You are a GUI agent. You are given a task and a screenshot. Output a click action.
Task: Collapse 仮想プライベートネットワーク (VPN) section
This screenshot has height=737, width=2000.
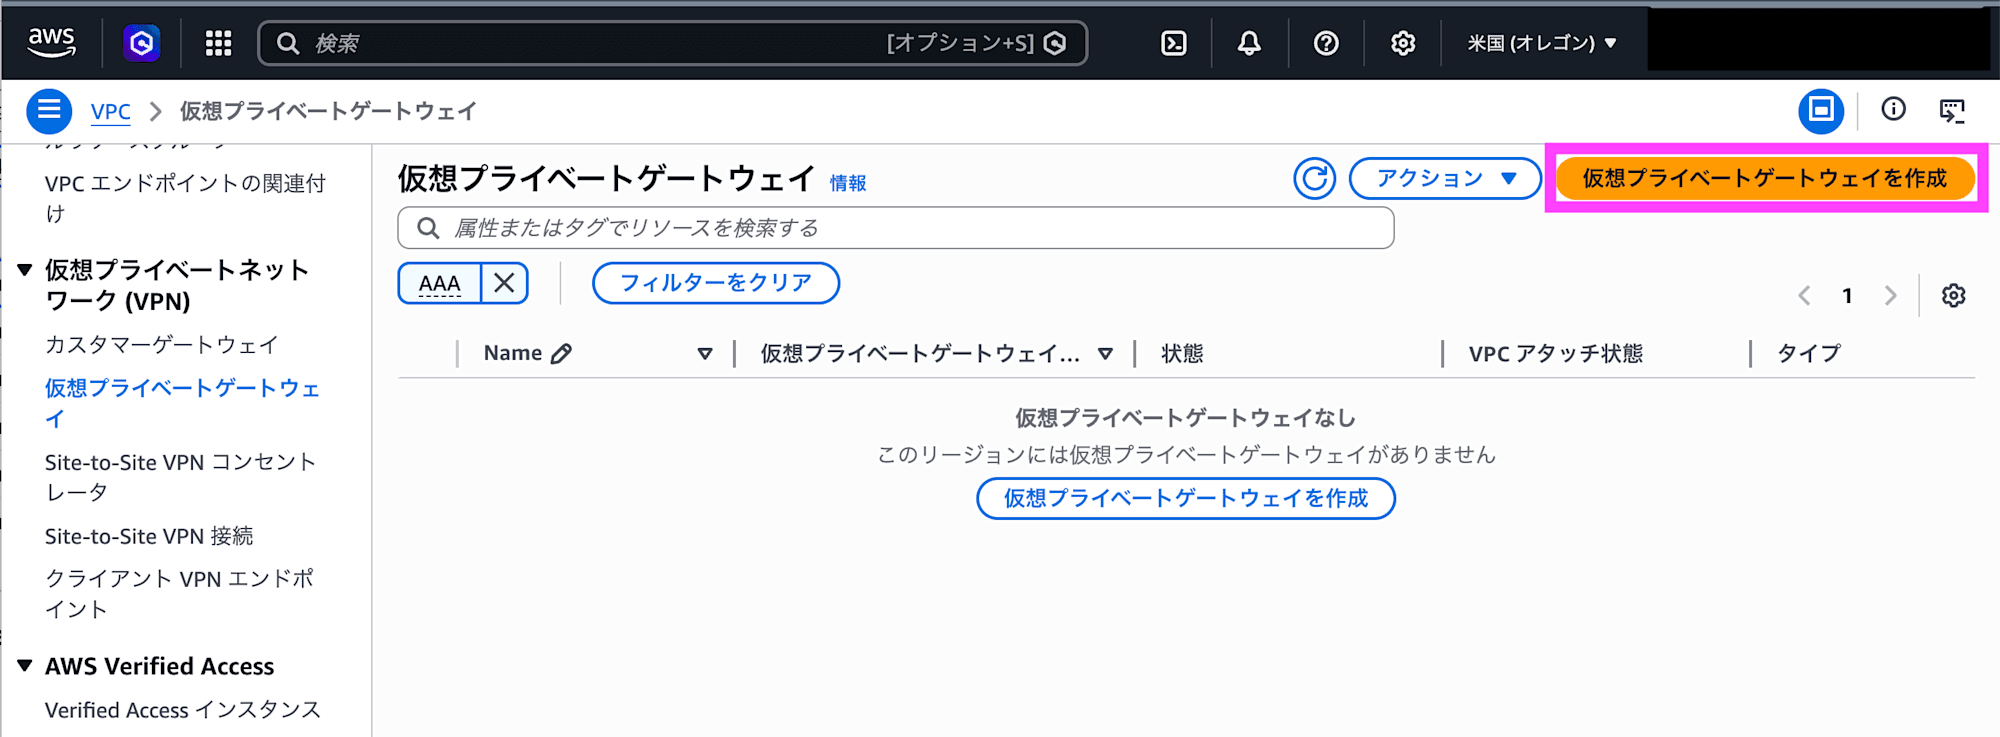click(25, 270)
